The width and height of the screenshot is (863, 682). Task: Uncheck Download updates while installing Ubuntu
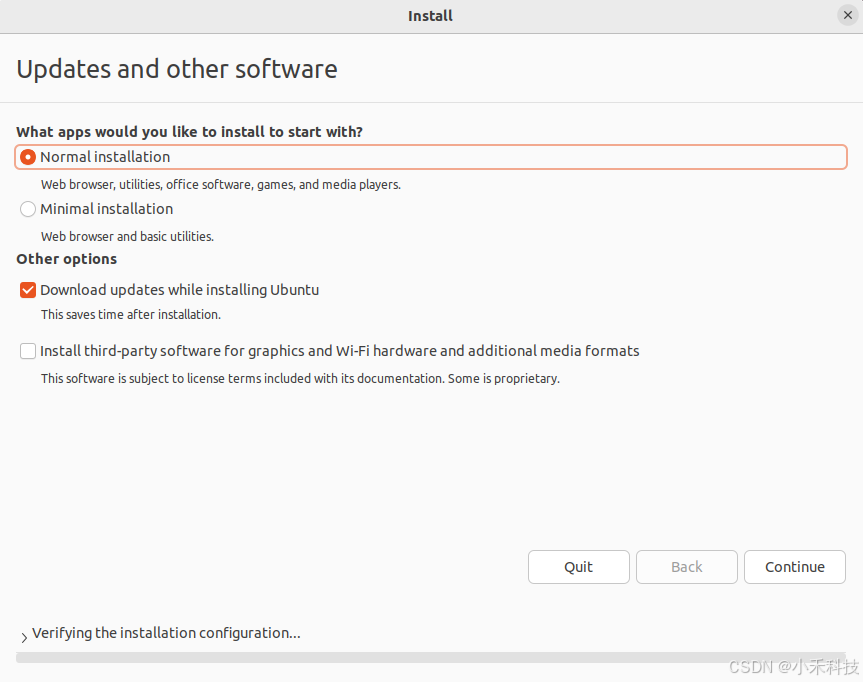tap(28, 290)
